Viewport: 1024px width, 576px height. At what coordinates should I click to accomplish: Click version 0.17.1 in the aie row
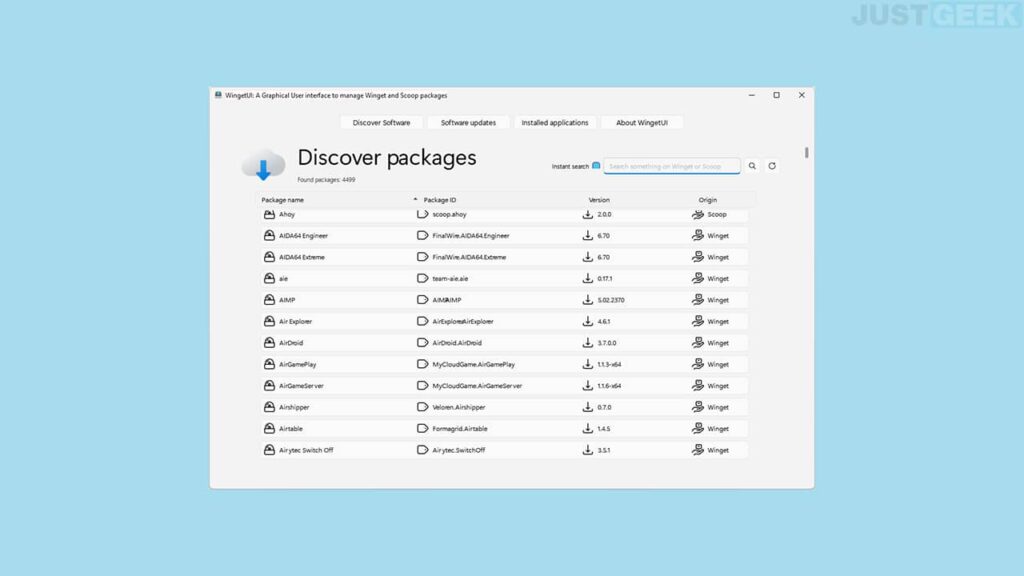(x=605, y=278)
